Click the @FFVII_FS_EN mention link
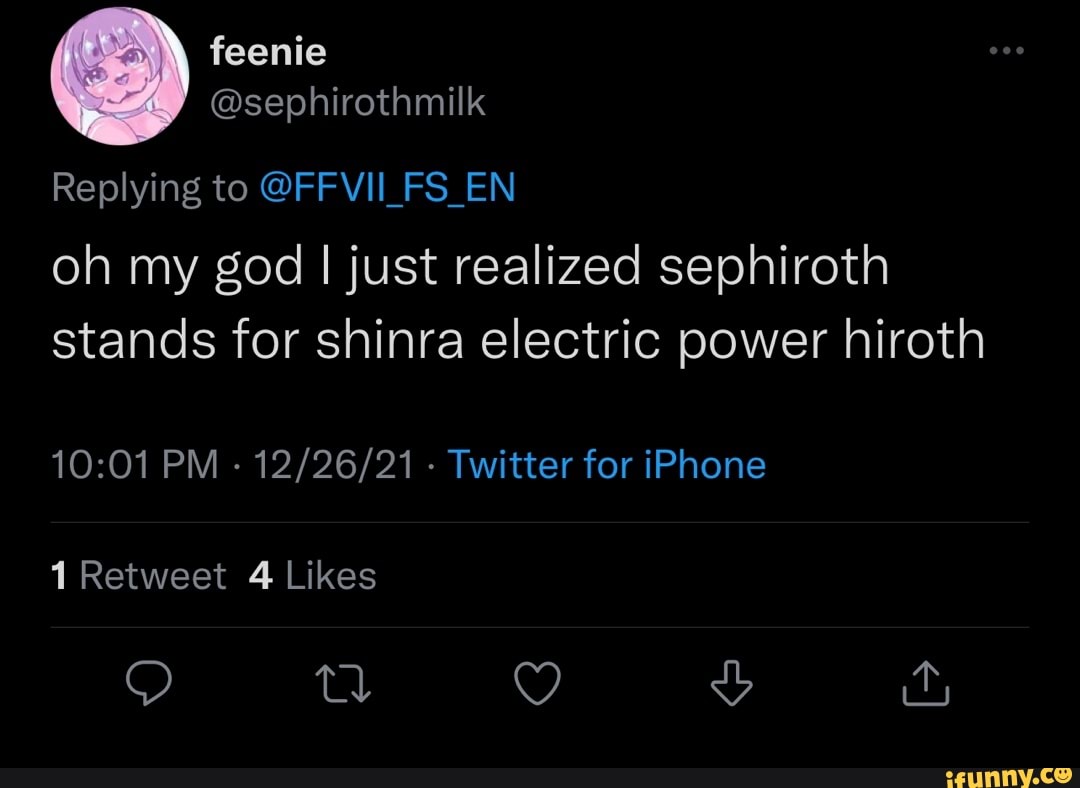 [x=386, y=186]
